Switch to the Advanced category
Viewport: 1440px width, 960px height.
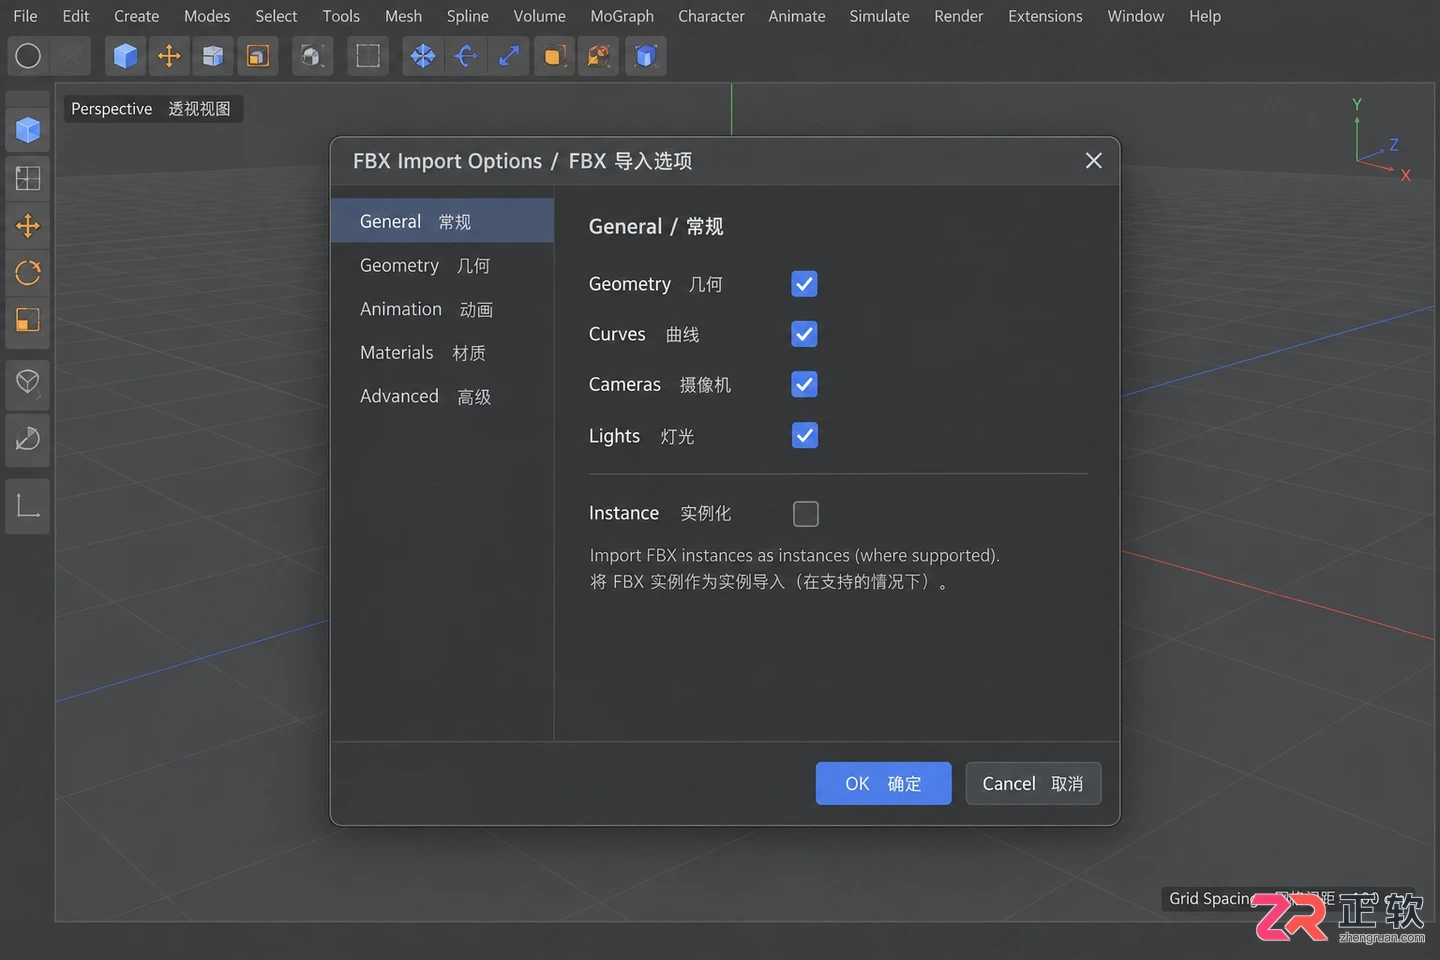442,396
